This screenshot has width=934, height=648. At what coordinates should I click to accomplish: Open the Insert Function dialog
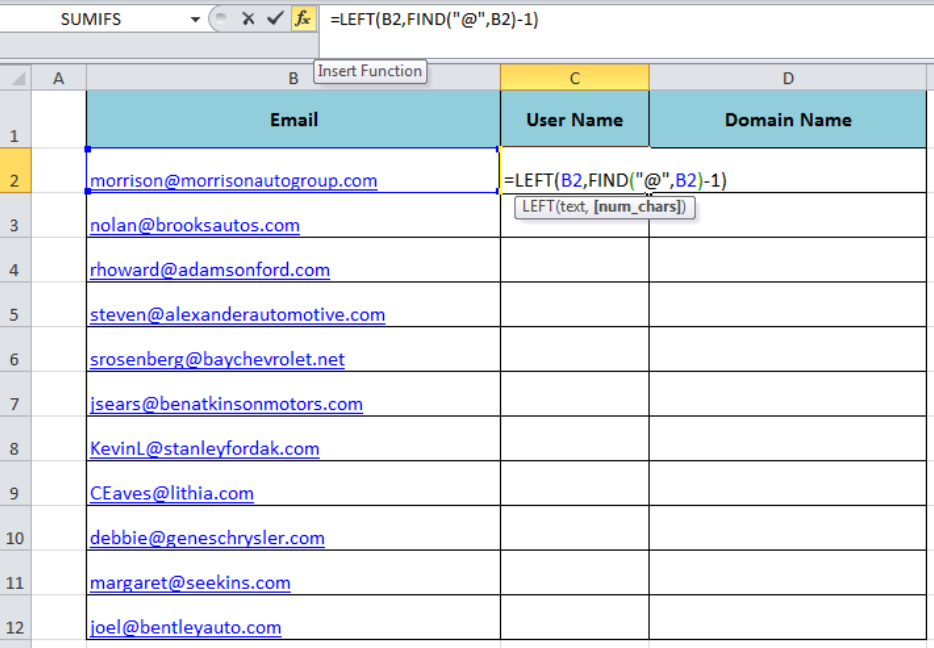[303, 18]
